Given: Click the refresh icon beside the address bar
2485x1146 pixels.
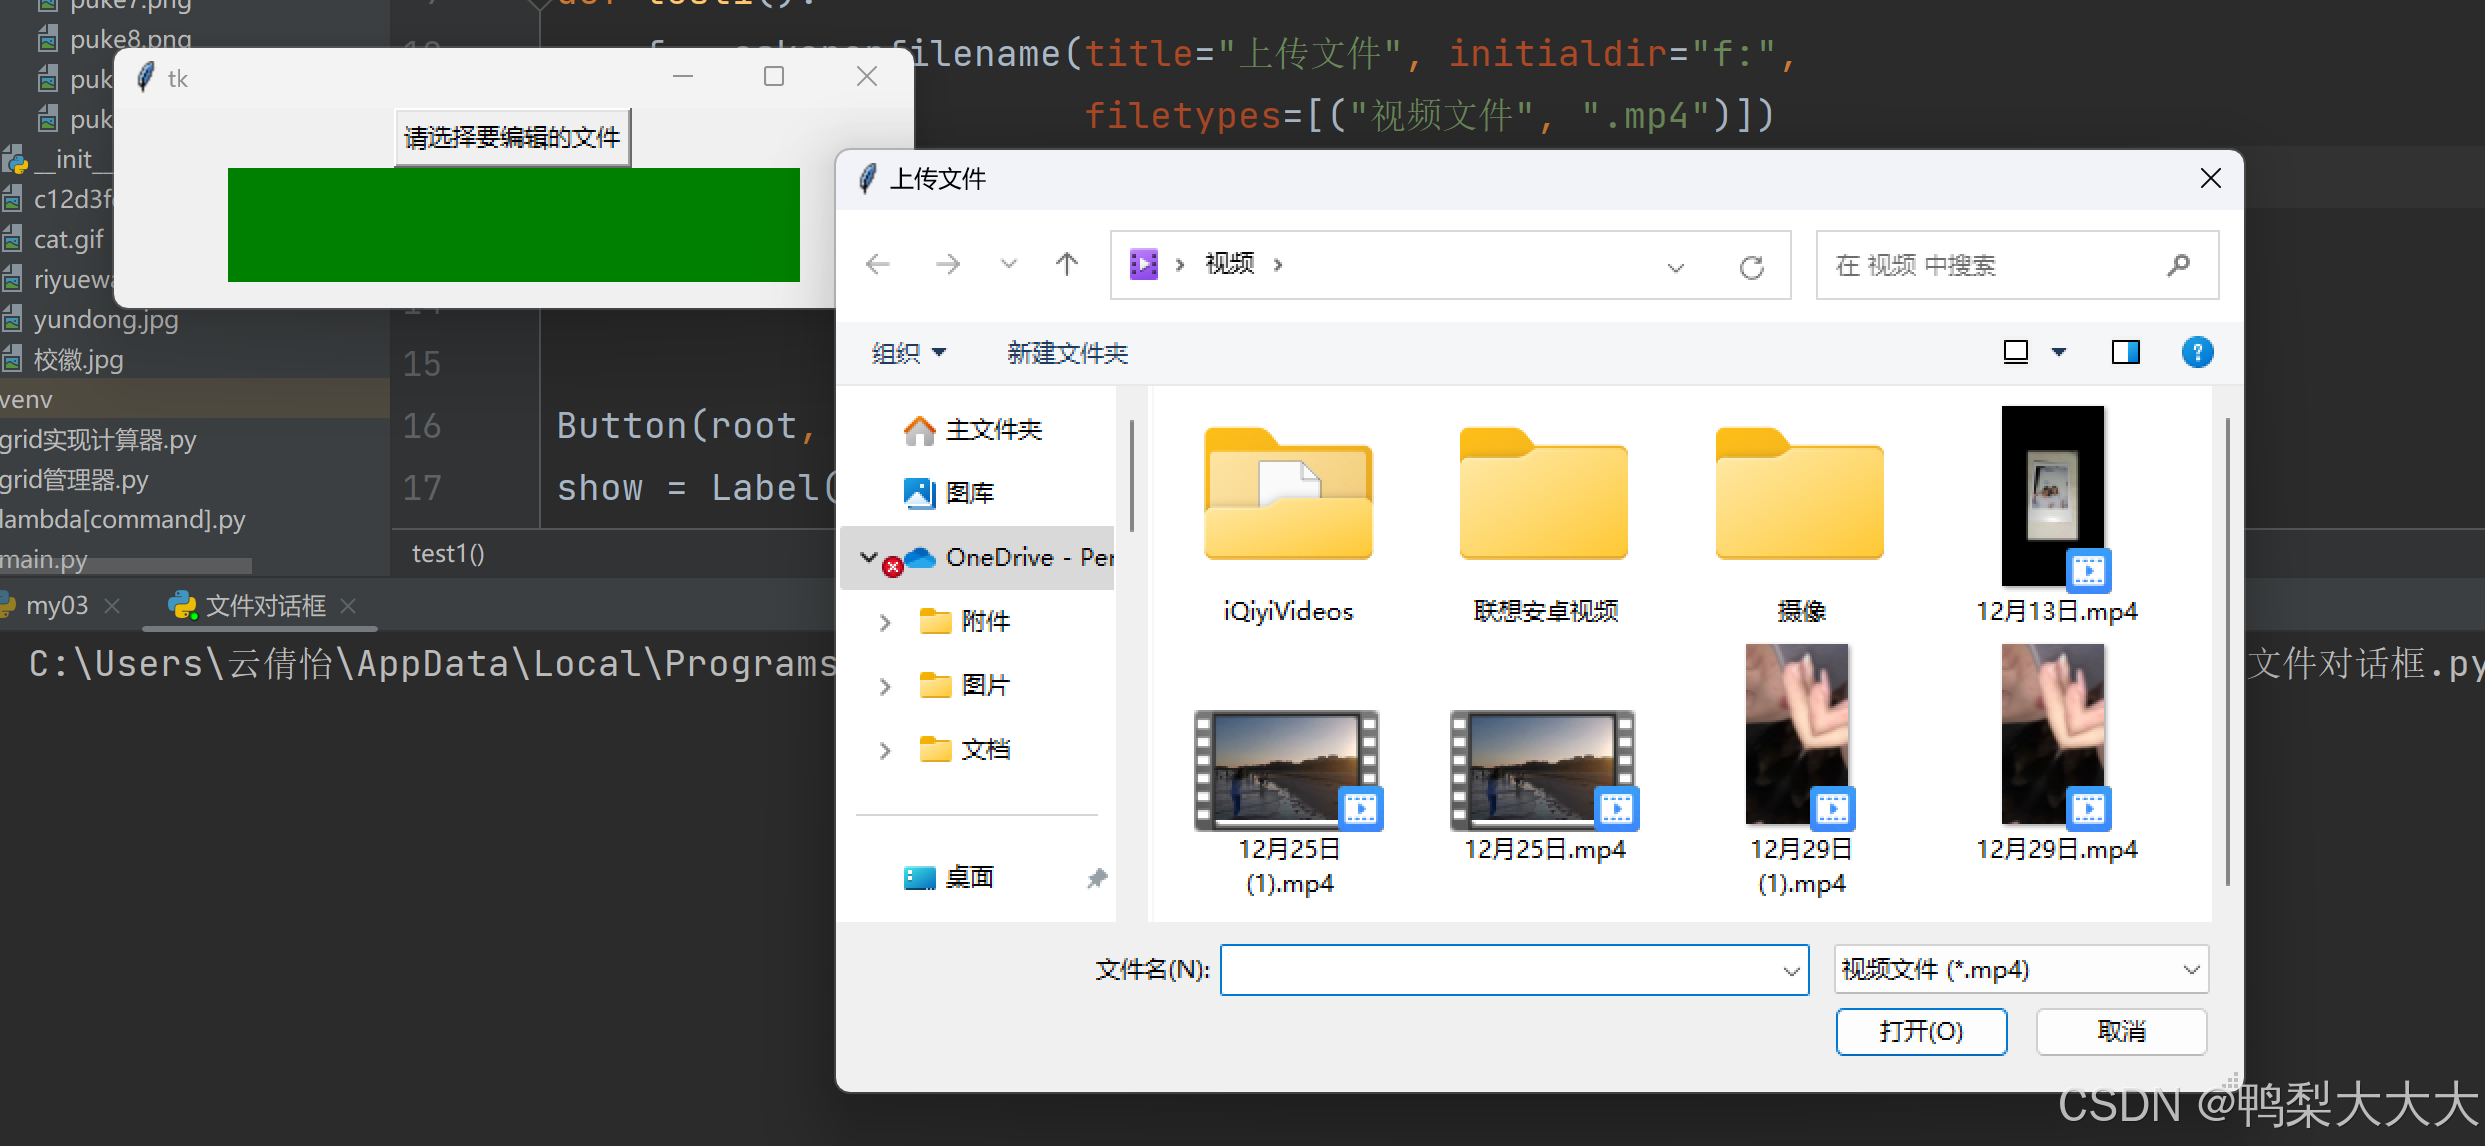Looking at the screenshot, I should pos(1751,267).
